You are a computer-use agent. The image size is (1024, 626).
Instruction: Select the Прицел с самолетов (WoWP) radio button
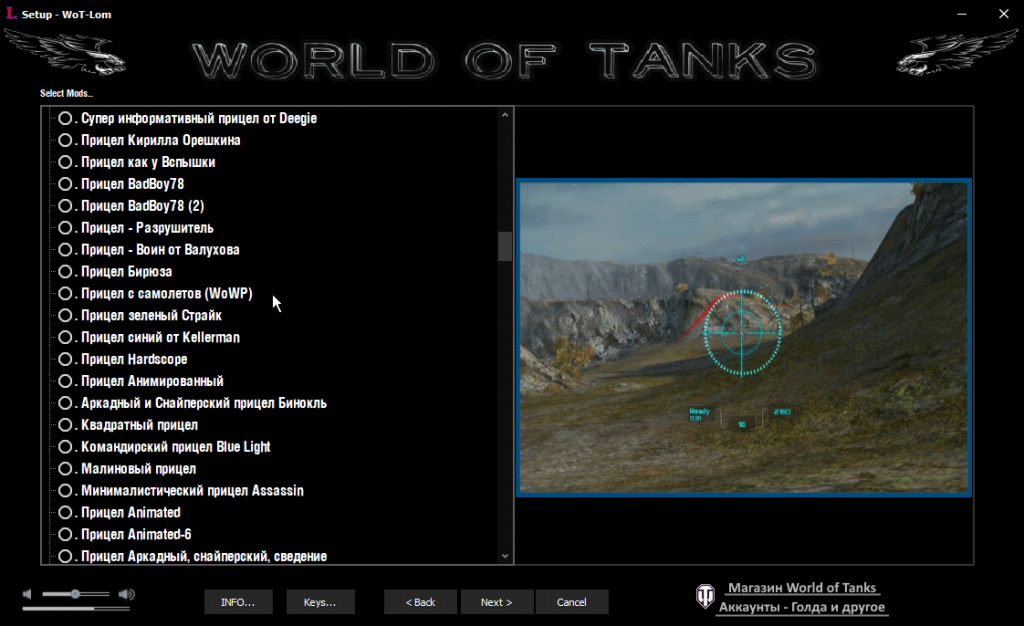tap(65, 294)
